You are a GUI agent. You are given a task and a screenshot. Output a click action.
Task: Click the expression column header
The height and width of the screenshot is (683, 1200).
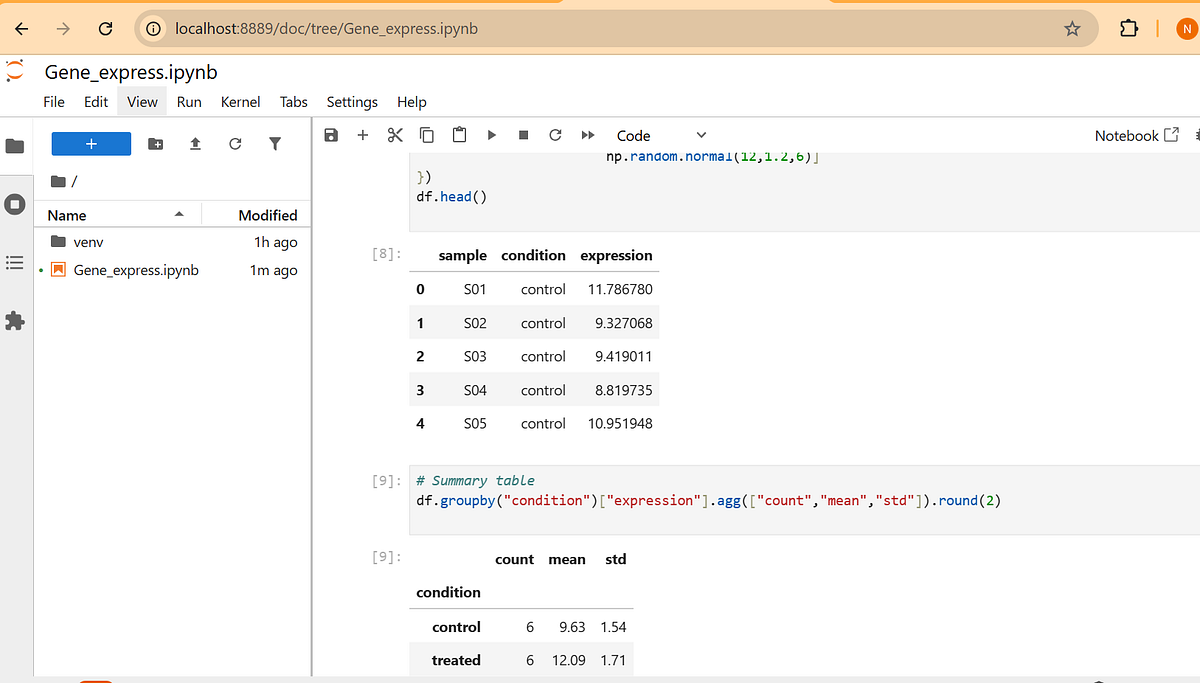click(616, 255)
